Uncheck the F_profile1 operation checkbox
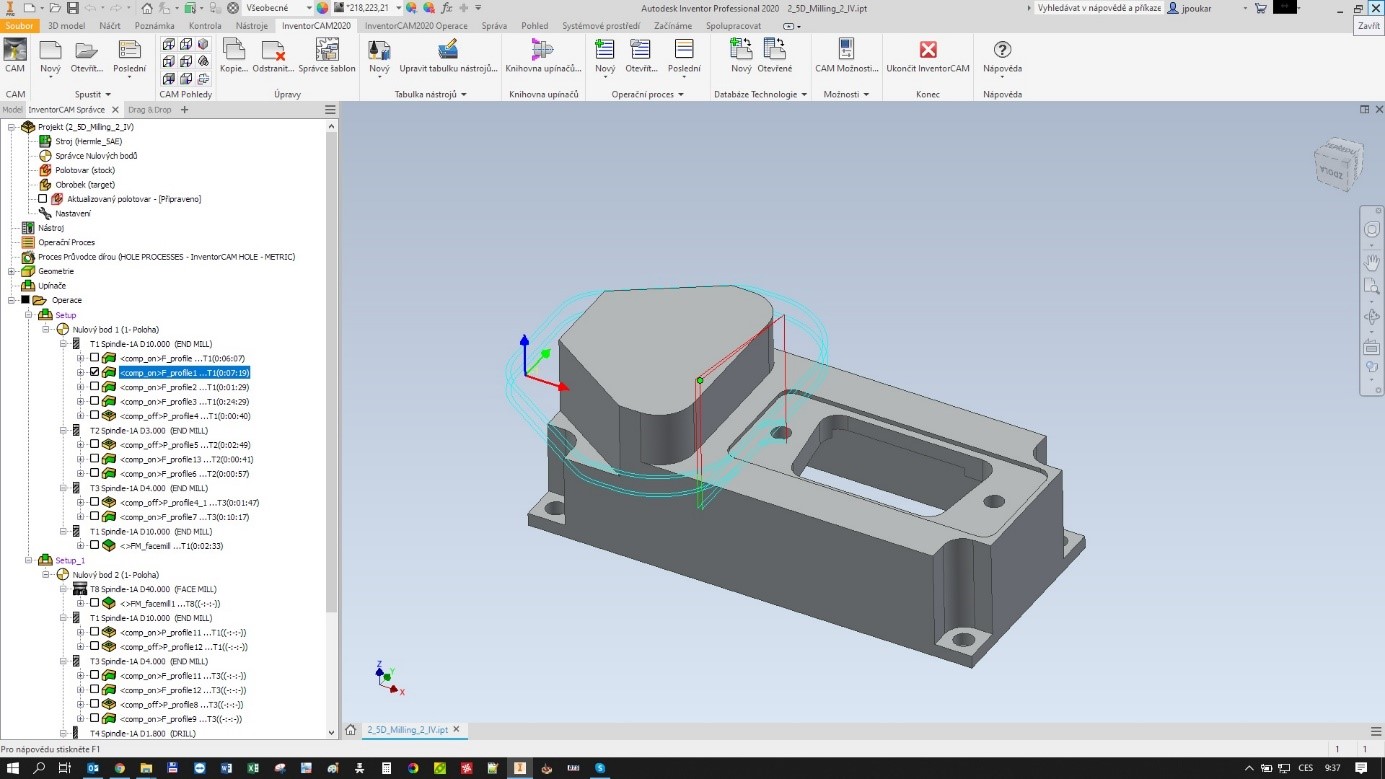The height and width of the screenshot is (779, 1385). click(95, 372)
